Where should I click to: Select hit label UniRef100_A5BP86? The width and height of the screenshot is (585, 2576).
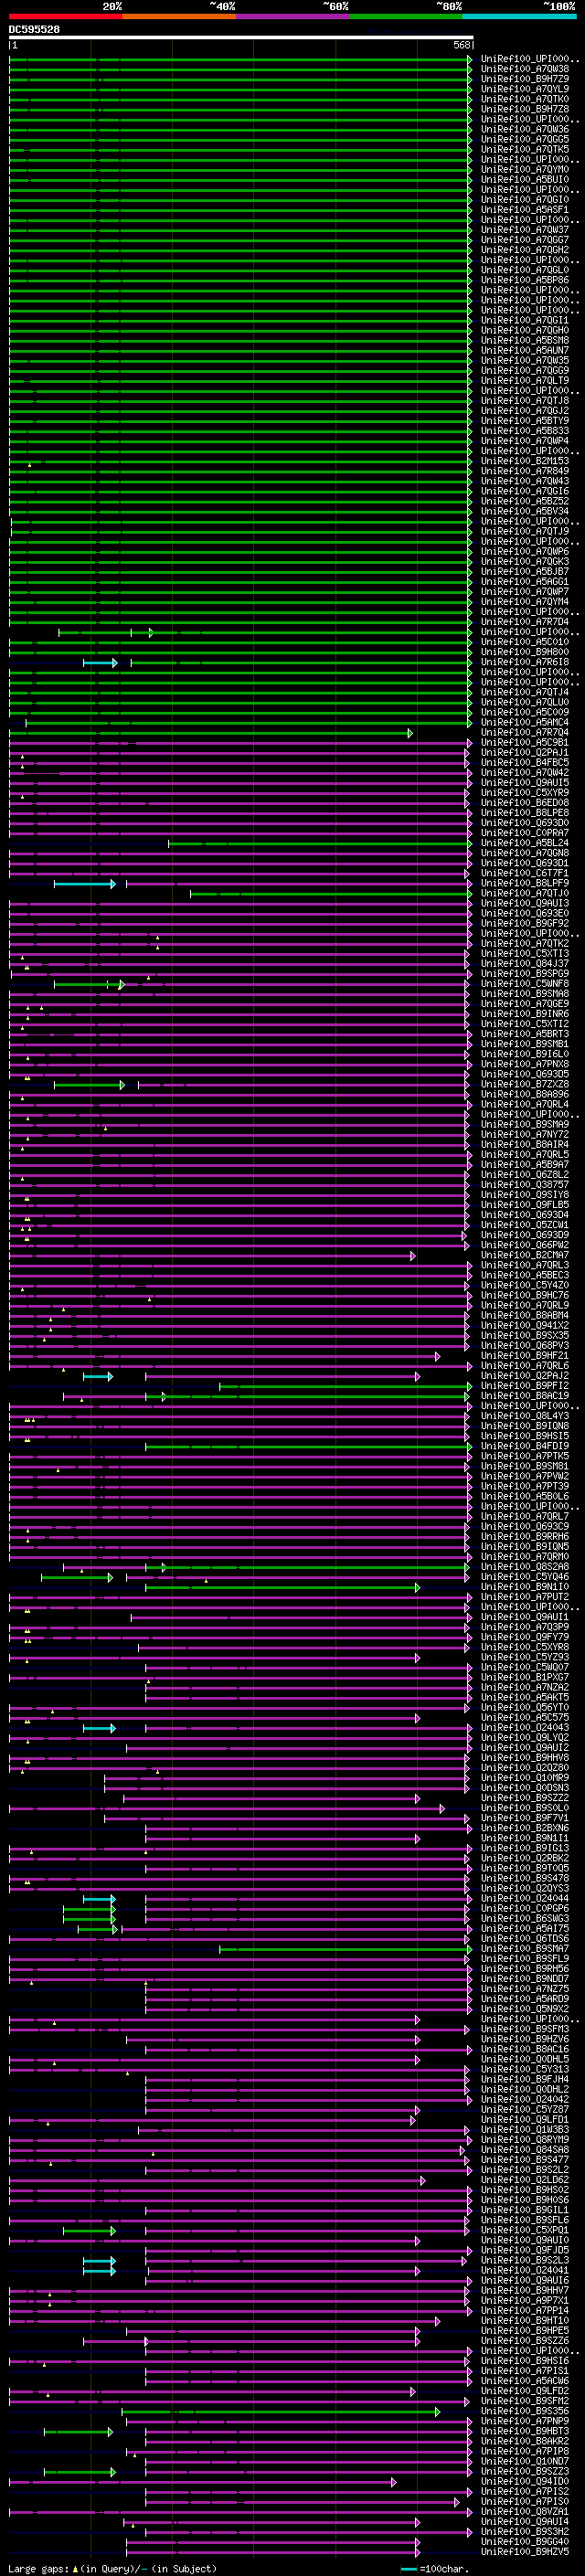coord(525,280)
